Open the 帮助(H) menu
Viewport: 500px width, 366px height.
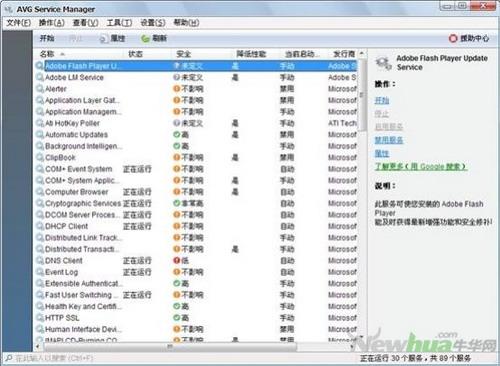(x=186, y=23)
